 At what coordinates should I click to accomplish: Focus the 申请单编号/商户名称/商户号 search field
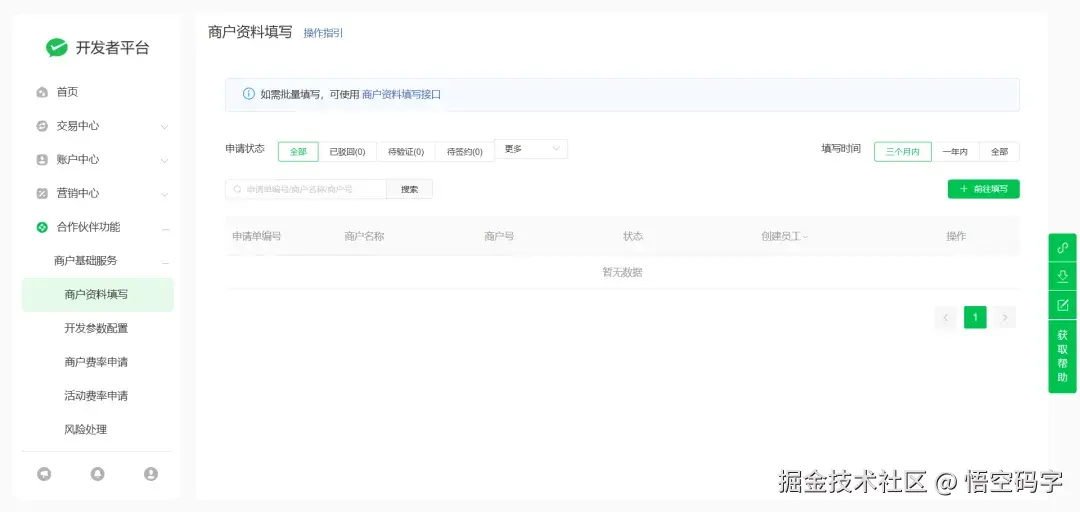[x=306, y=189]
